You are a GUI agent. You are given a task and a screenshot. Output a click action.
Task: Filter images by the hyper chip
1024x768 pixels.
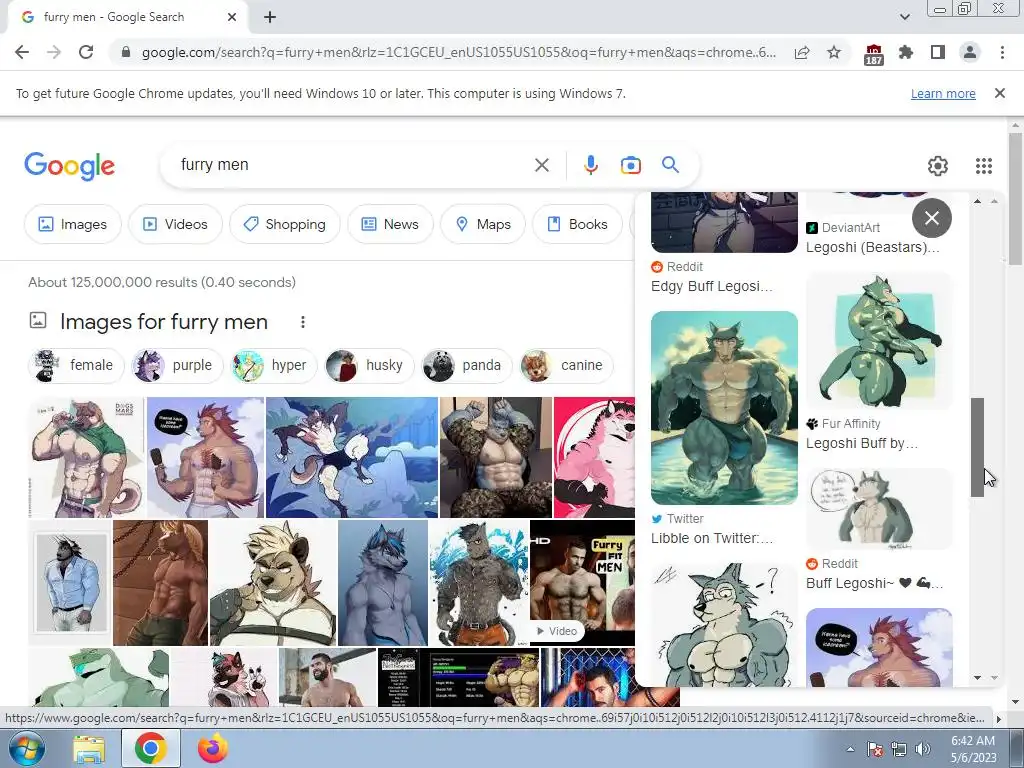click(x=274, y=365)
